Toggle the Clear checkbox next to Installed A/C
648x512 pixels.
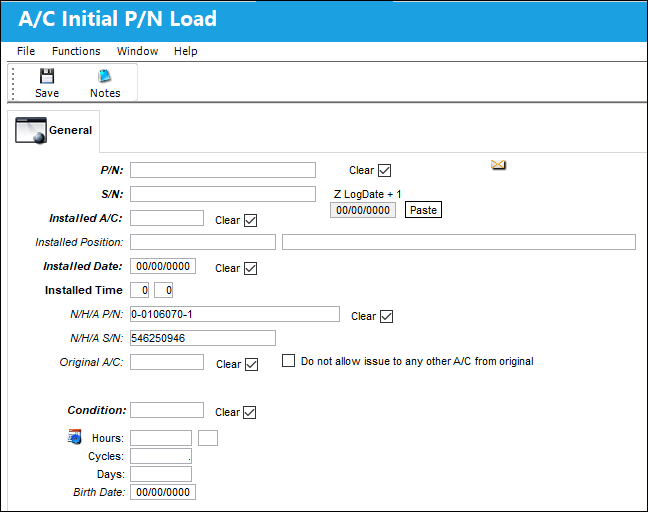(250, 220)
